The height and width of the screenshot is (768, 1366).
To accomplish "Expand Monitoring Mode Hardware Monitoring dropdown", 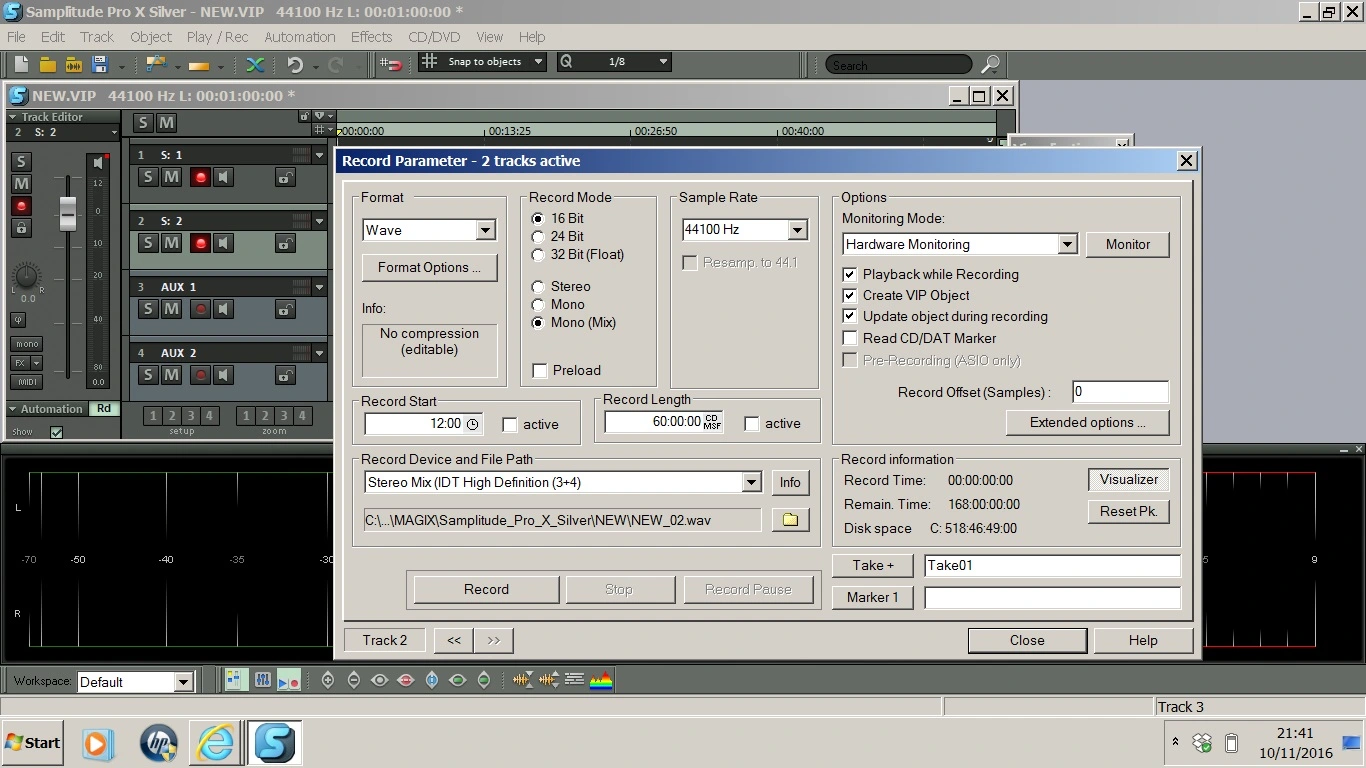I will point(1067,244).
